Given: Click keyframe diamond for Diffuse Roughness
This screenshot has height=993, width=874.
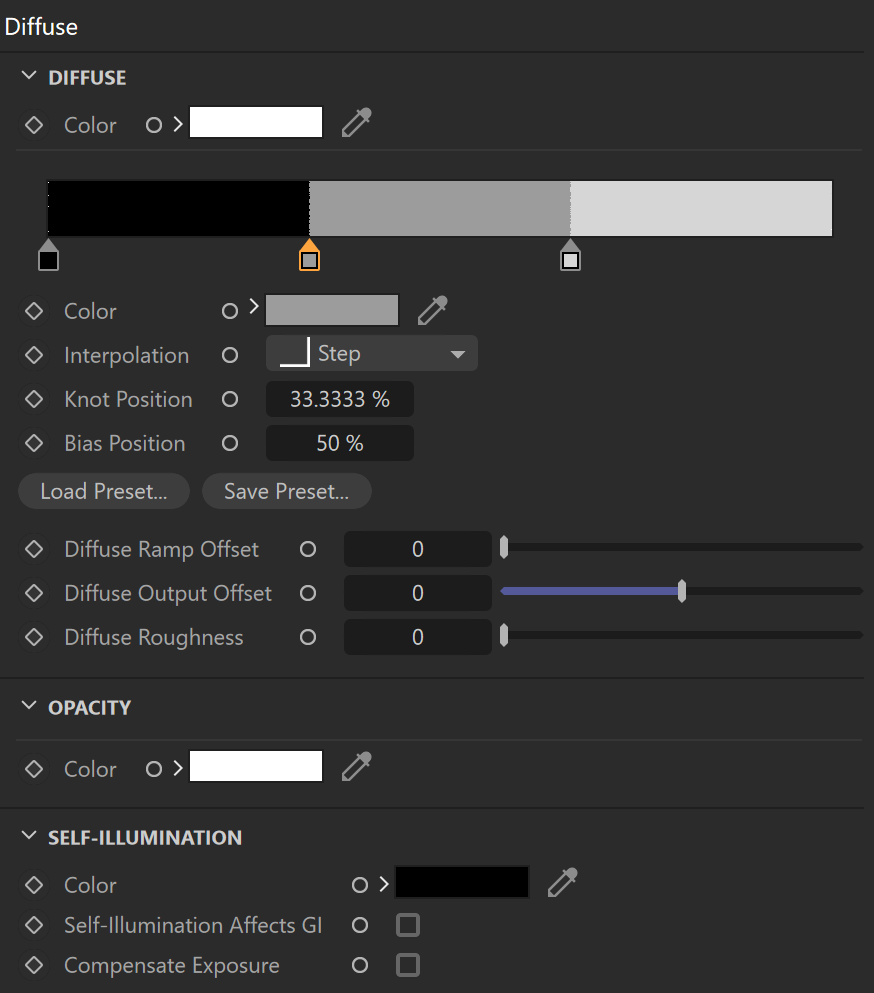Looking at the screenshot, I should click(34, 637).
